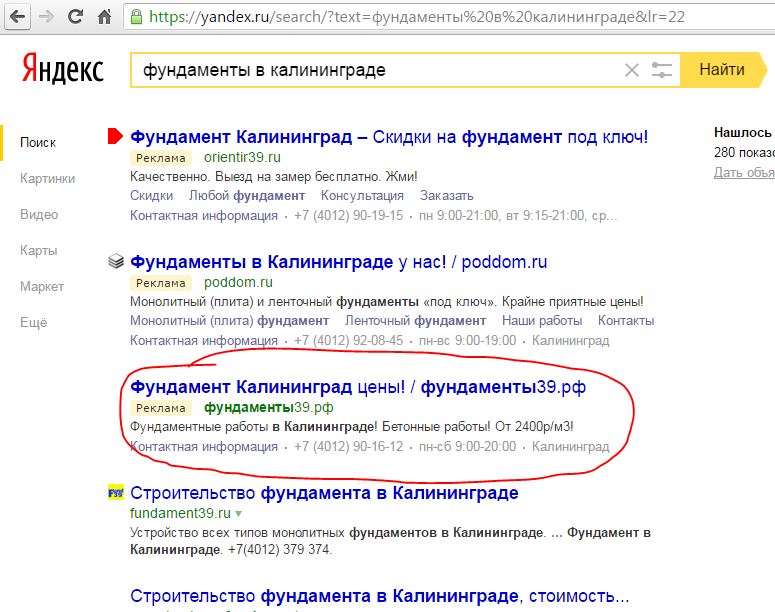Open Контактная информация of фундаменты39.рф ad
The width and height of the screenshot is (775, 612).
point(204,447)
